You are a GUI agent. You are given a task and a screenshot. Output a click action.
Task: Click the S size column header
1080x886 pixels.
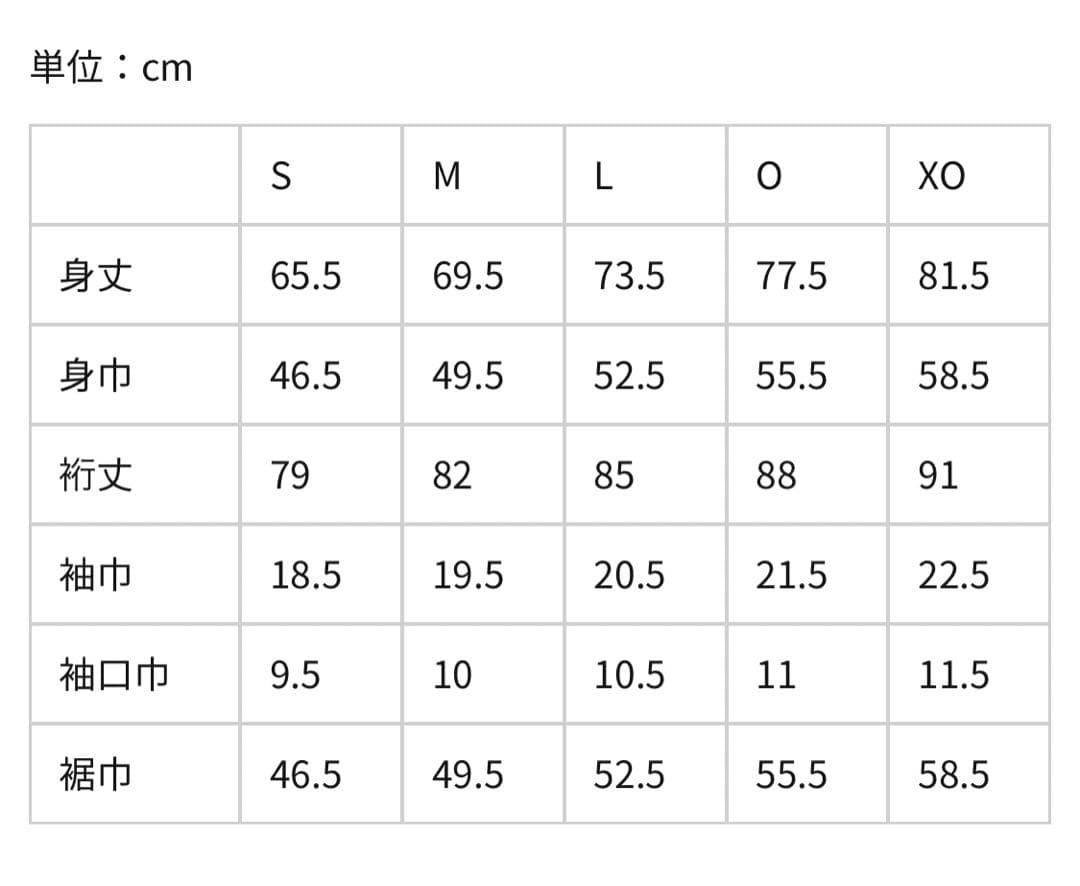[x=282, y=176]
